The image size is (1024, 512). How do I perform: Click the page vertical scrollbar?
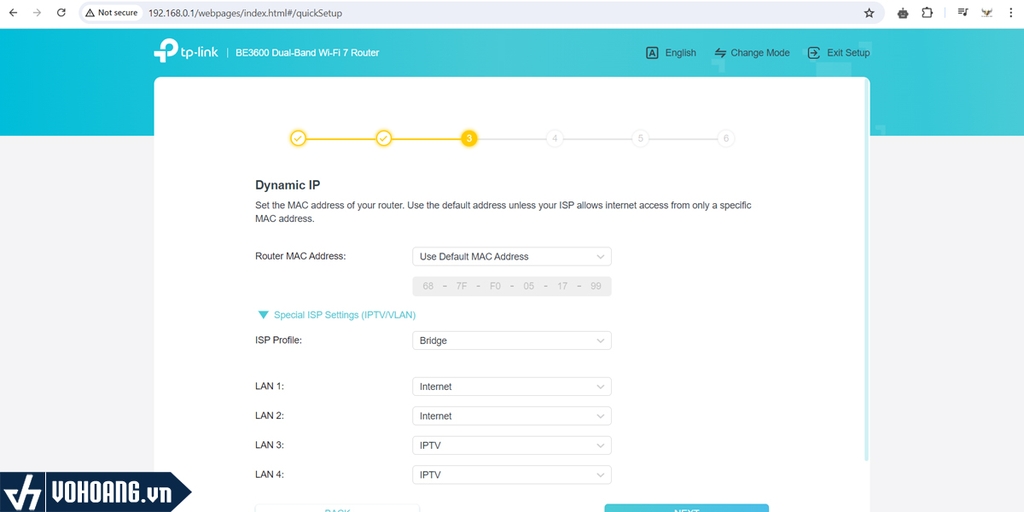click(x=867, y=271)
